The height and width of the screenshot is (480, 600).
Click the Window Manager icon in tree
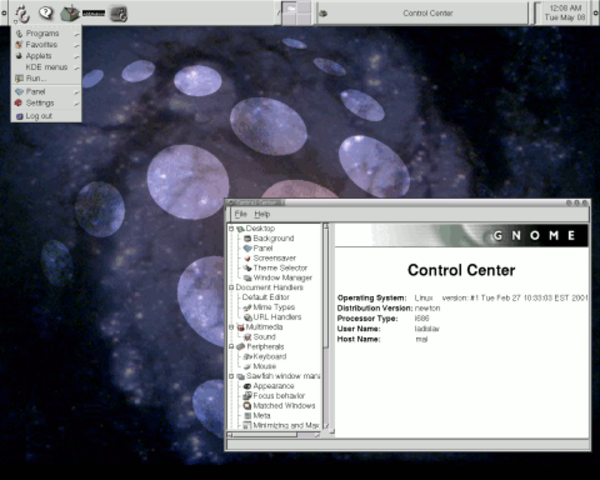click(248, 278)
